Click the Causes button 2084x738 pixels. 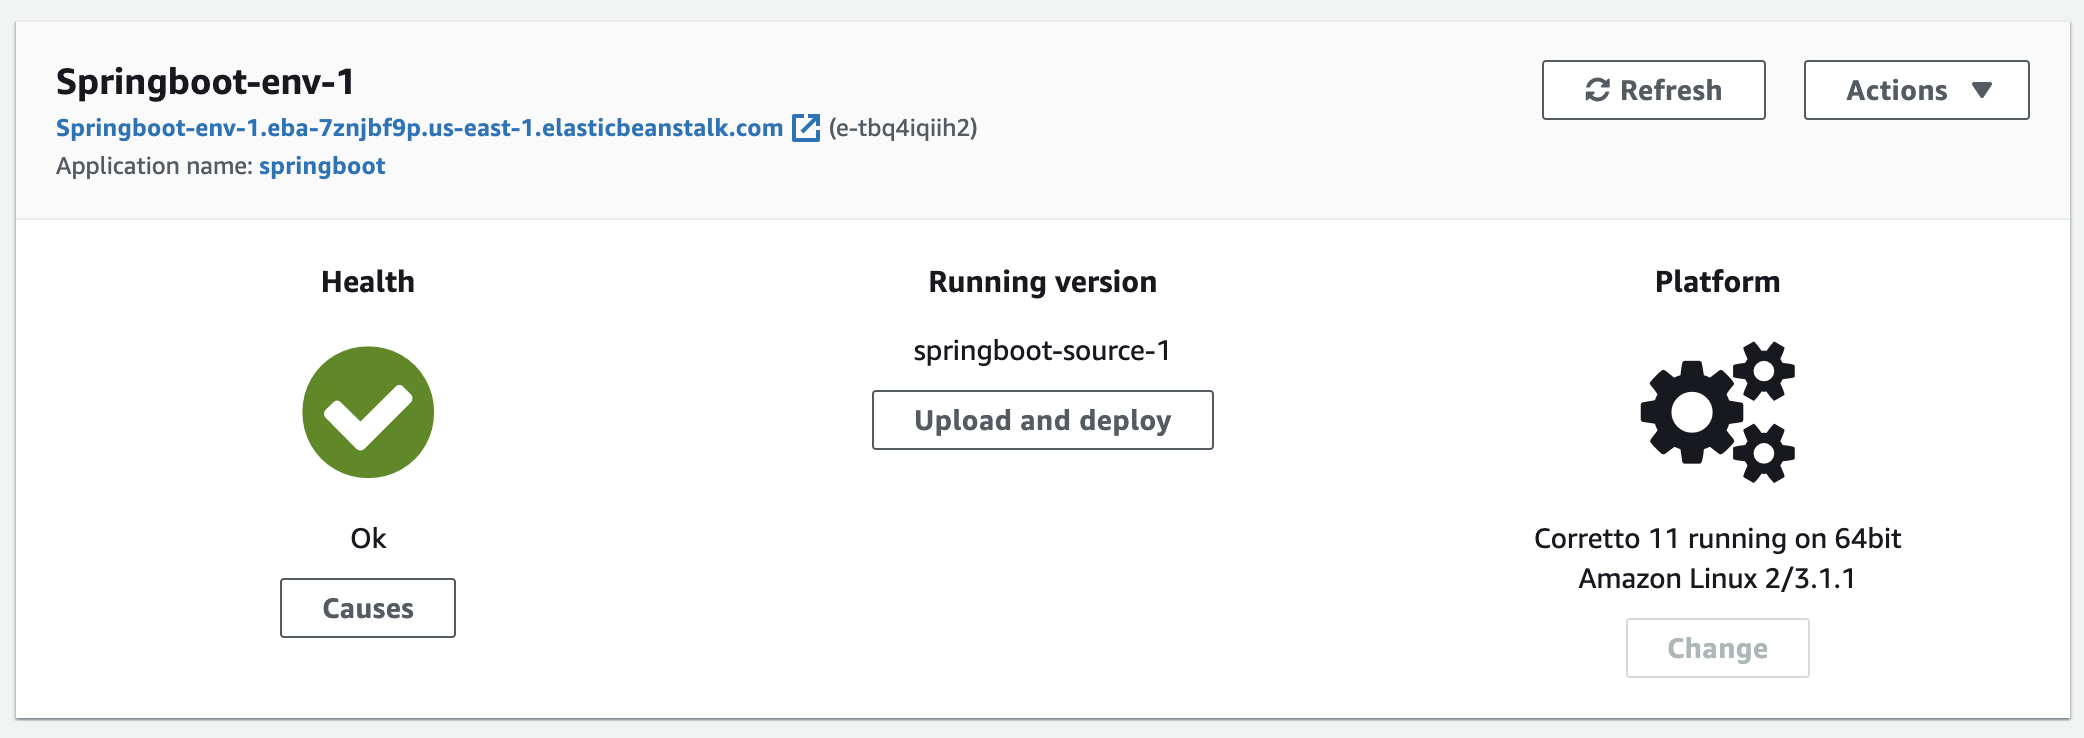[x=368, y=608]
